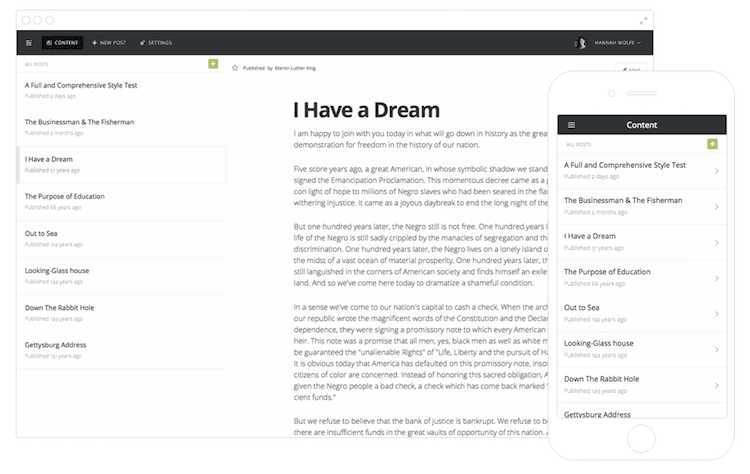The image size is (750, 474).
Task: Open chevron for 'Down The Rabbit Hole' on phone
Action: (x=717, y=386)
